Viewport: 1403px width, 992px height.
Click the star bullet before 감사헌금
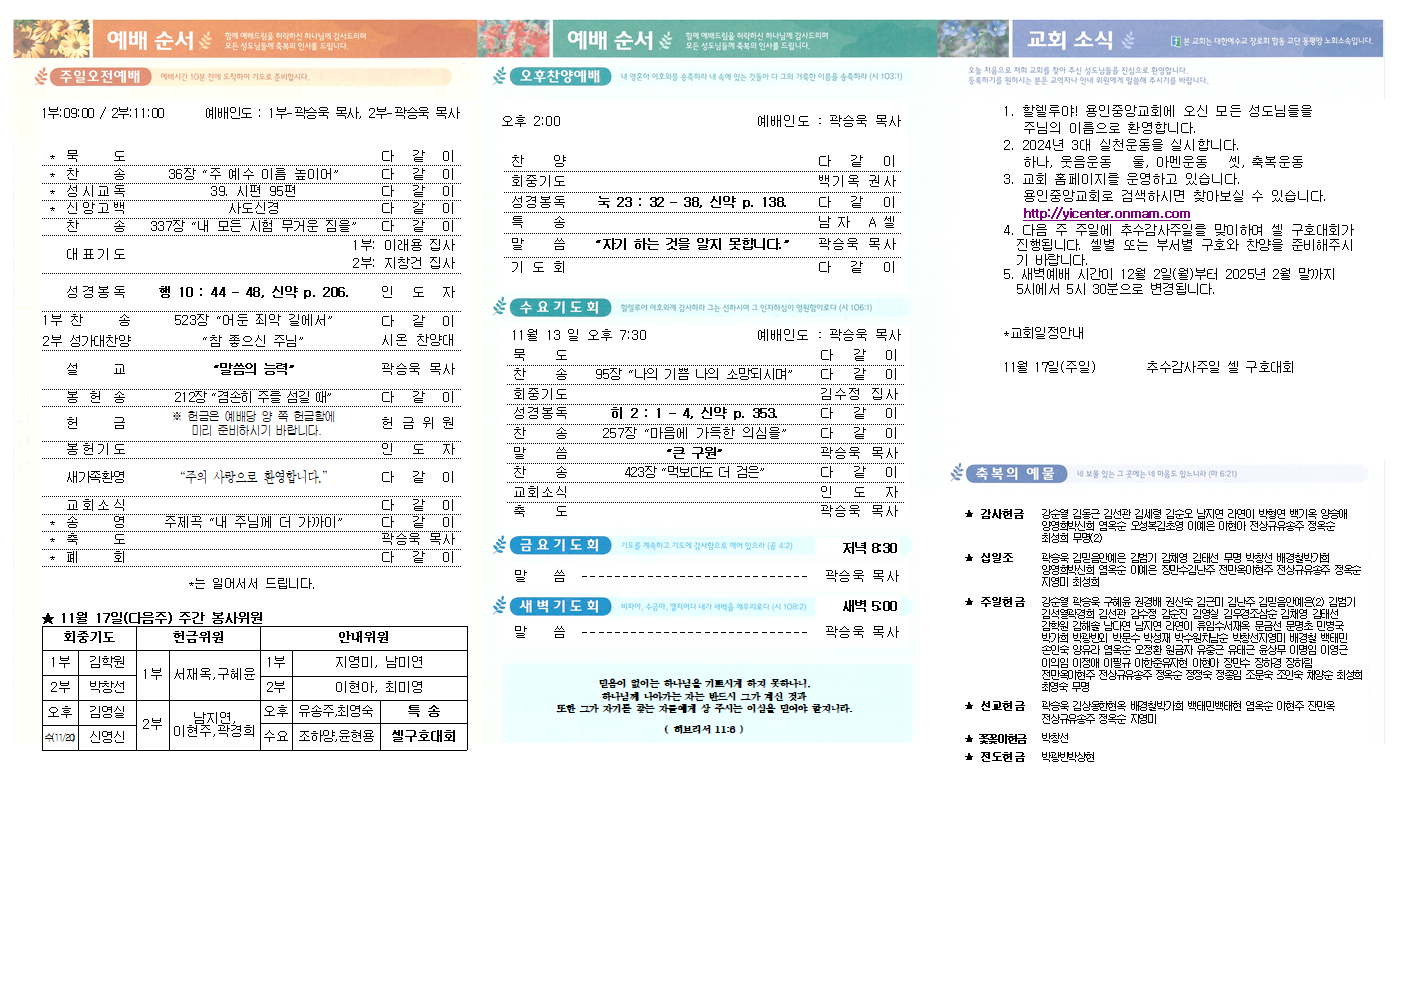969,514
